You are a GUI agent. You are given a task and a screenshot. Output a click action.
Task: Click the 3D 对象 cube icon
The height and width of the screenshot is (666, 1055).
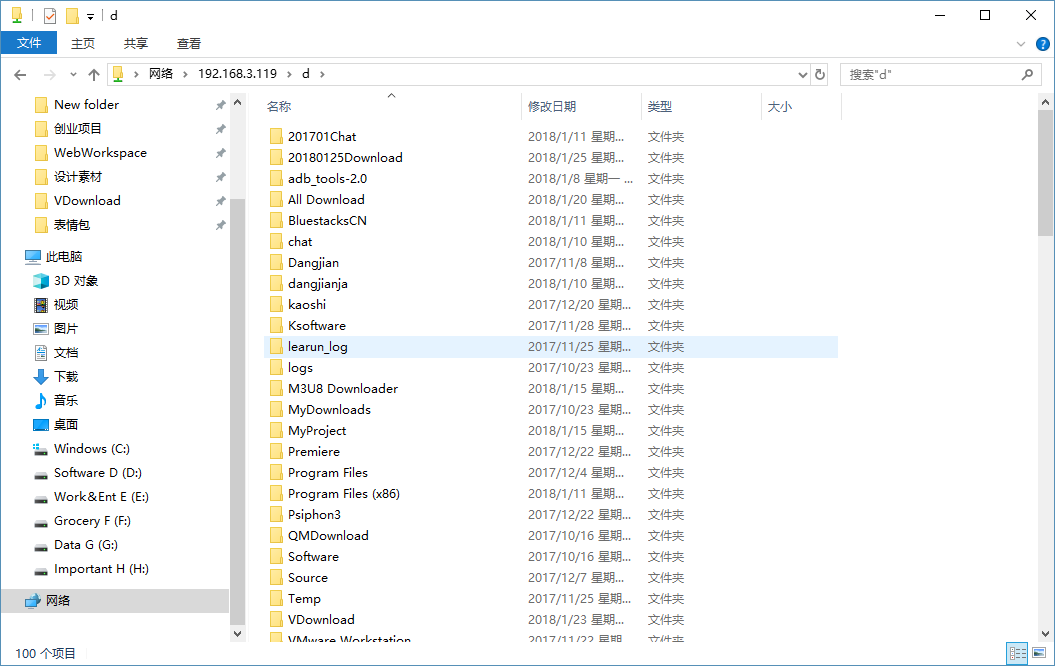41,281
